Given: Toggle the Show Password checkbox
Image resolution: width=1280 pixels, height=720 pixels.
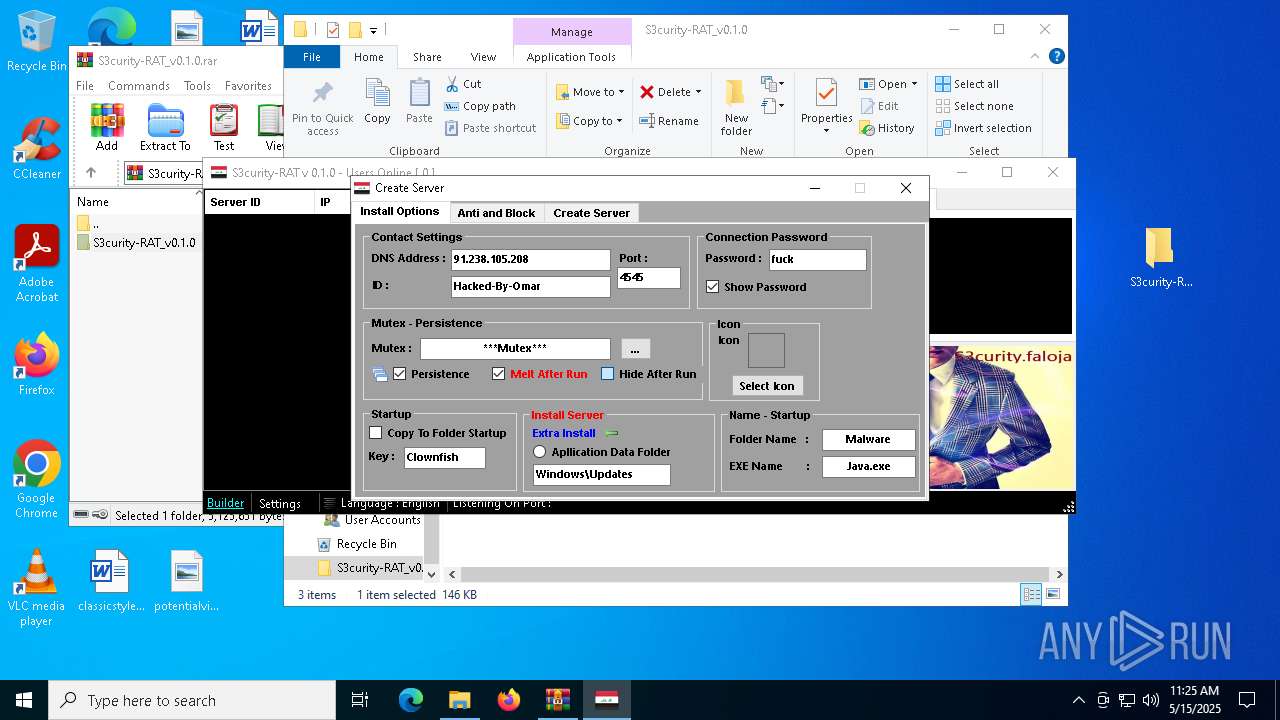Looking at the screenshot, I should point(712,287).
